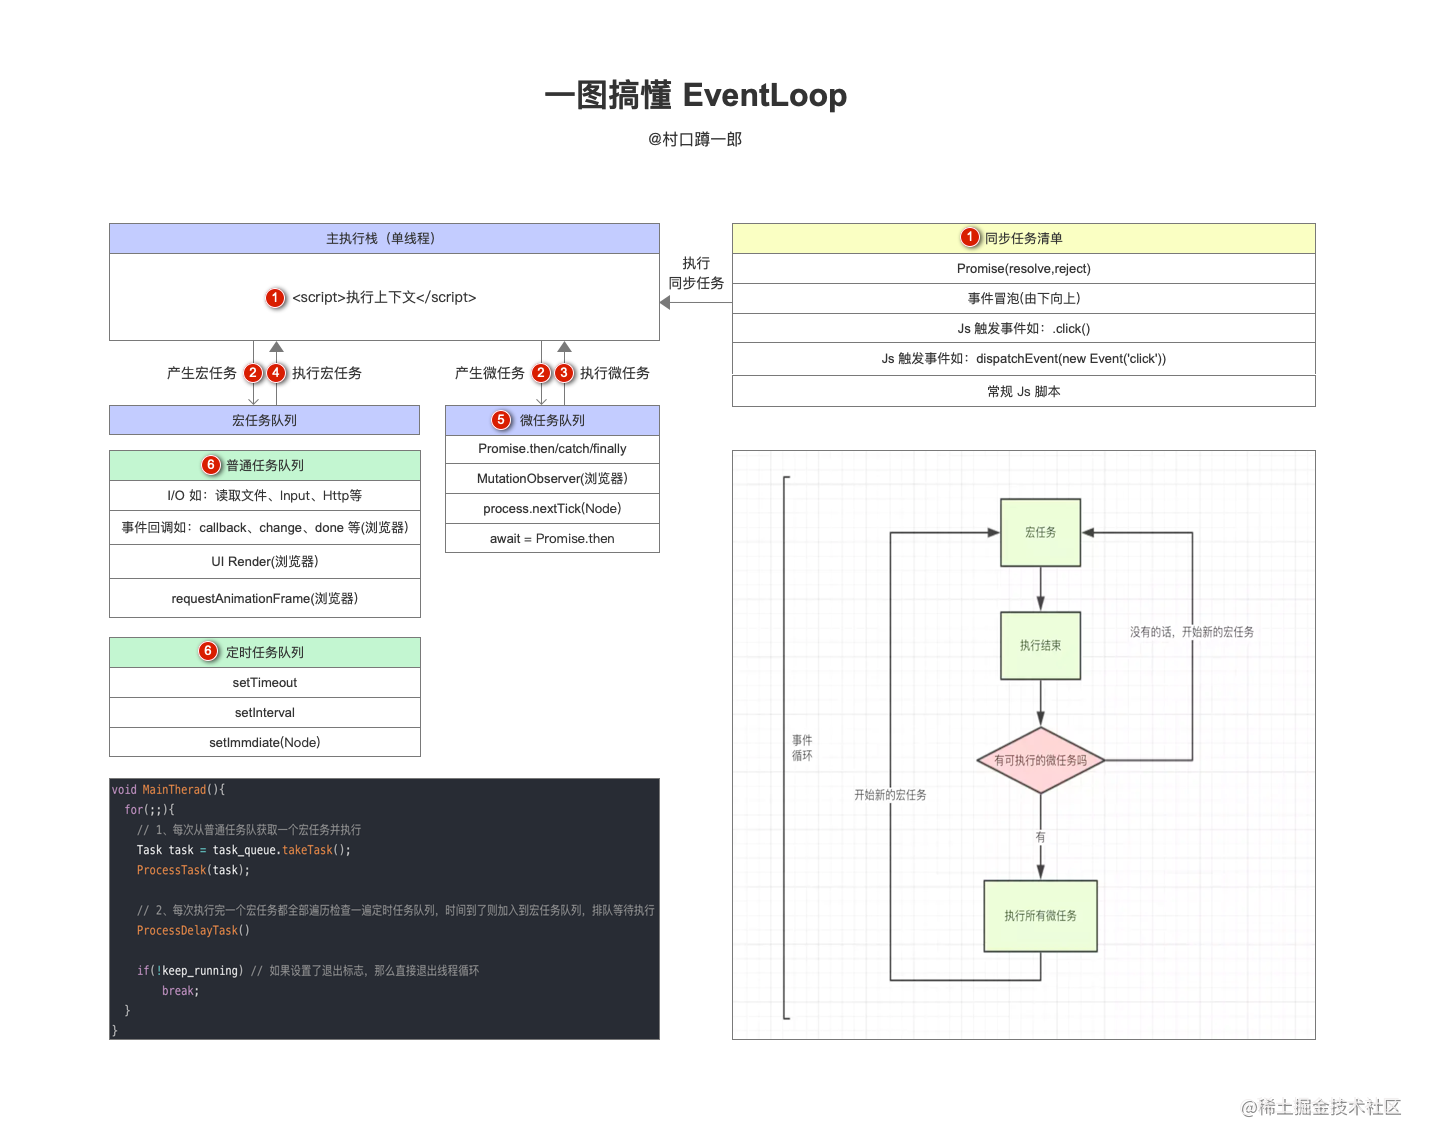
Task: Select the "主执行栈（单线程）" header bar
Action: point(384,238)
